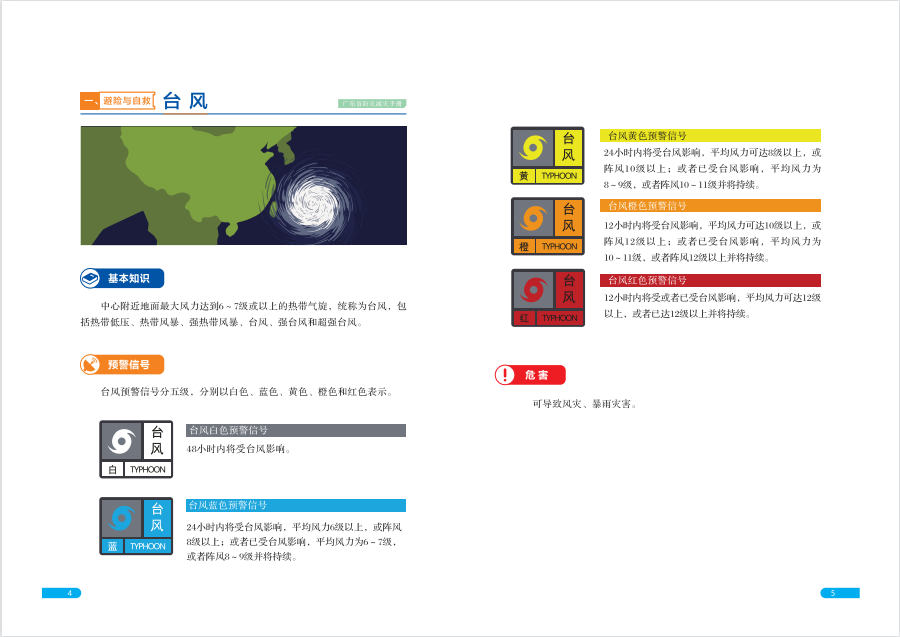Click the 台风白色预警信号 gray heading bar
The height and width of the screenshot is (637, 900).
(296, 430)
